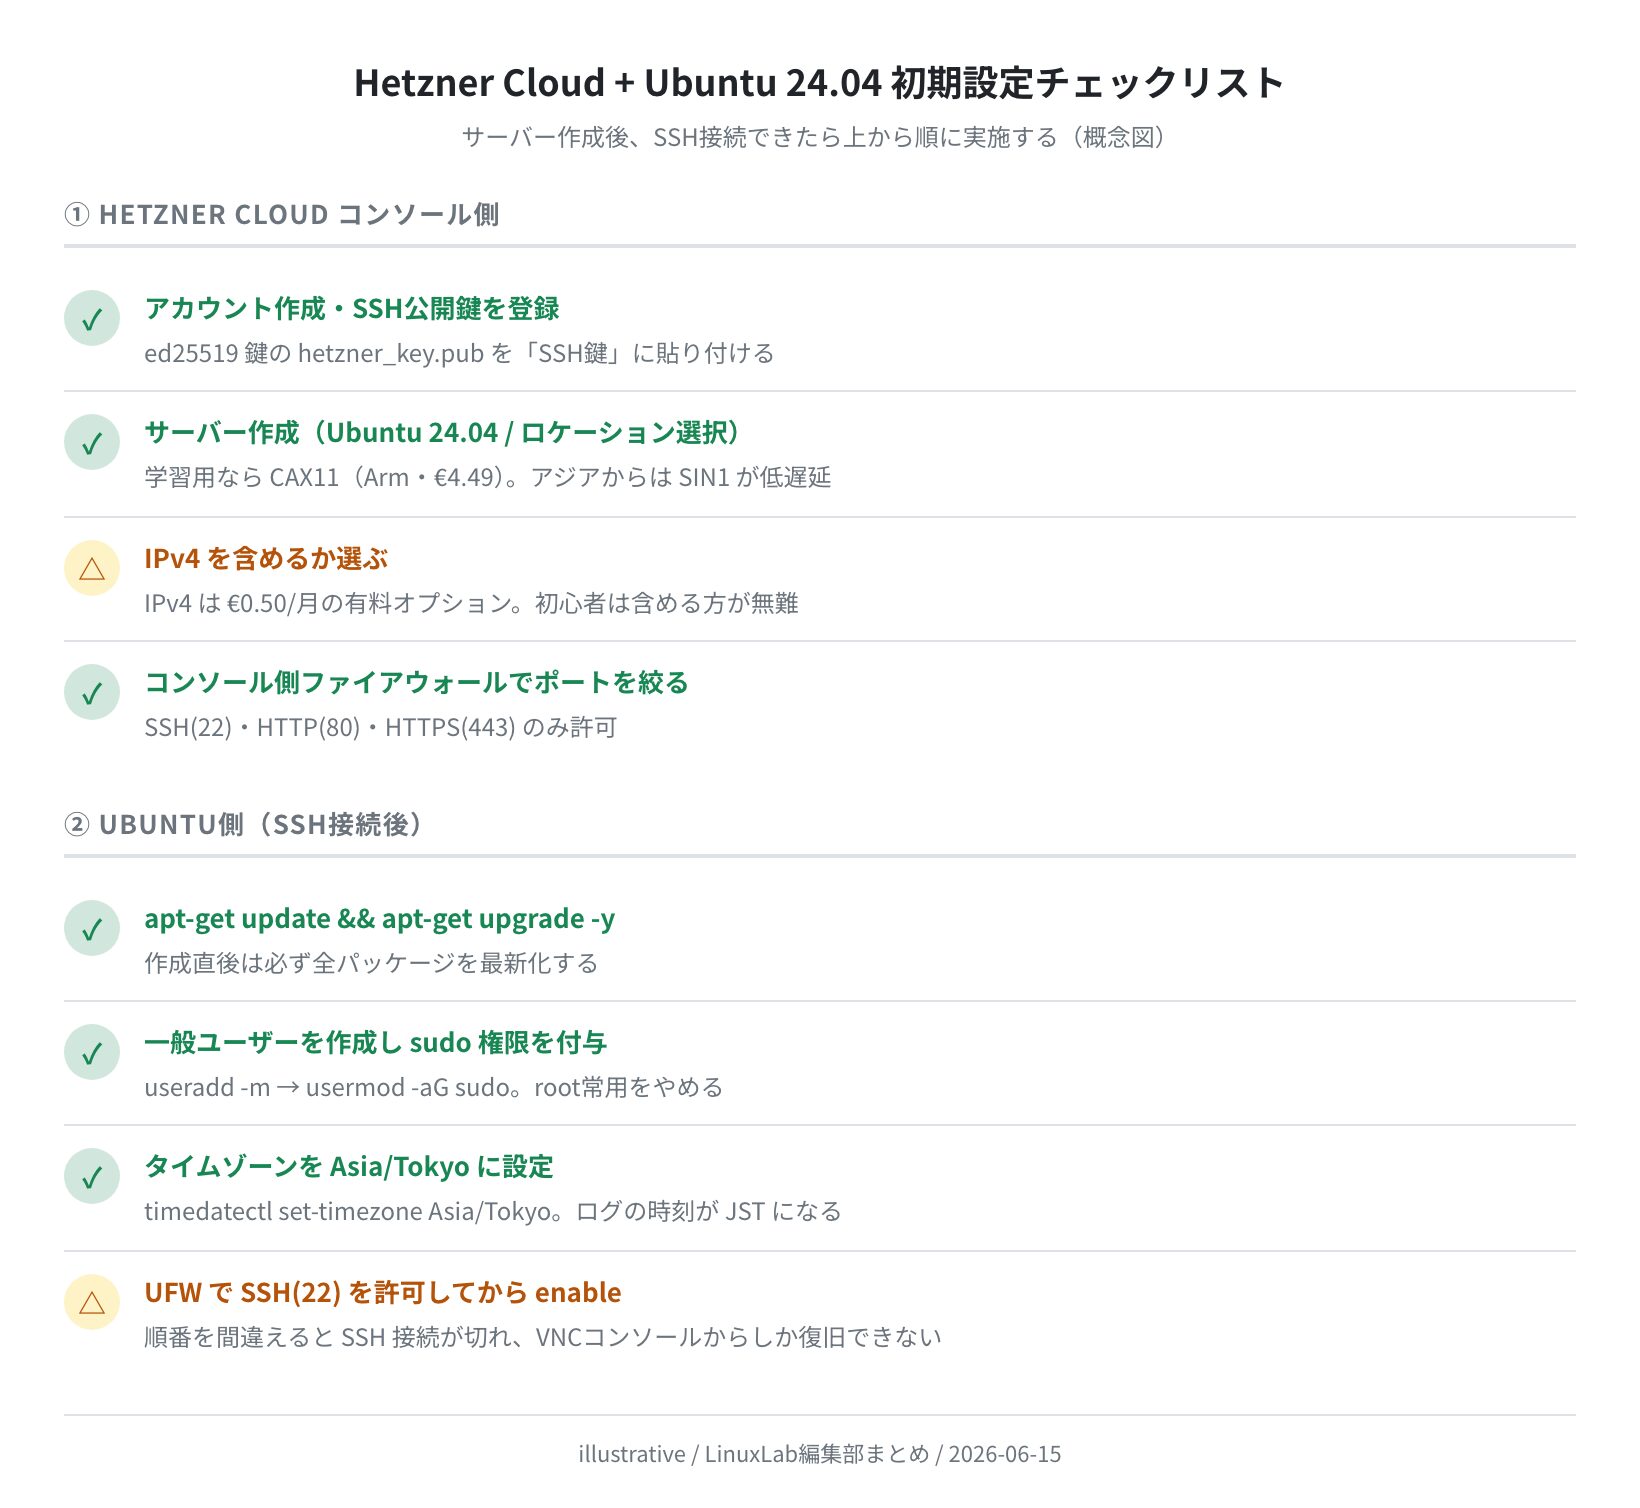This screenshot has height=1508, width=1640.
Task: Click the description about €0.50/月の有料オプション
Action: click(x=471, y=603)
